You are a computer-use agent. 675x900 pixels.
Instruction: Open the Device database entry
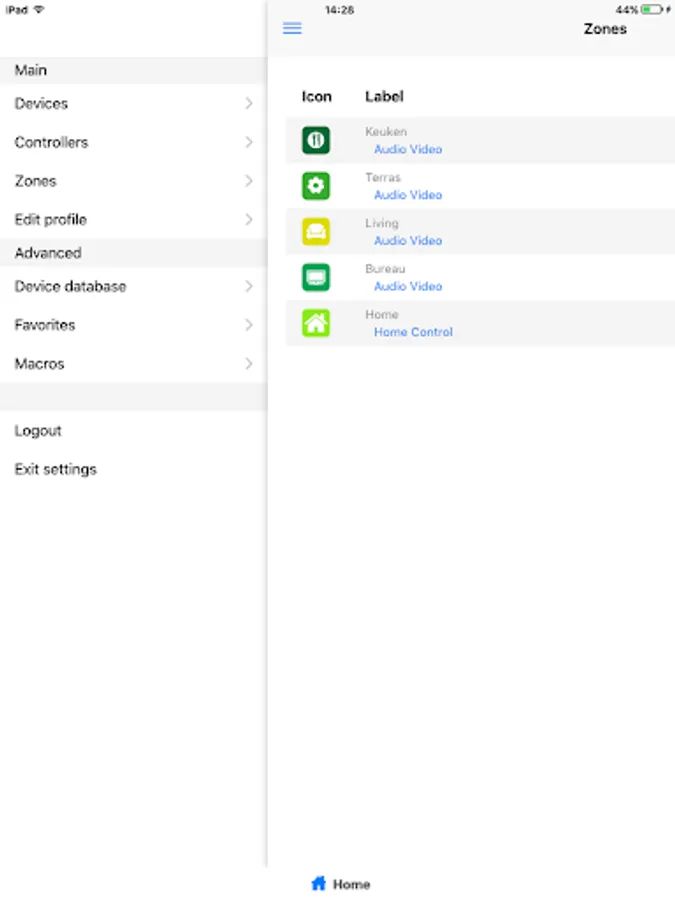[133, 286]
